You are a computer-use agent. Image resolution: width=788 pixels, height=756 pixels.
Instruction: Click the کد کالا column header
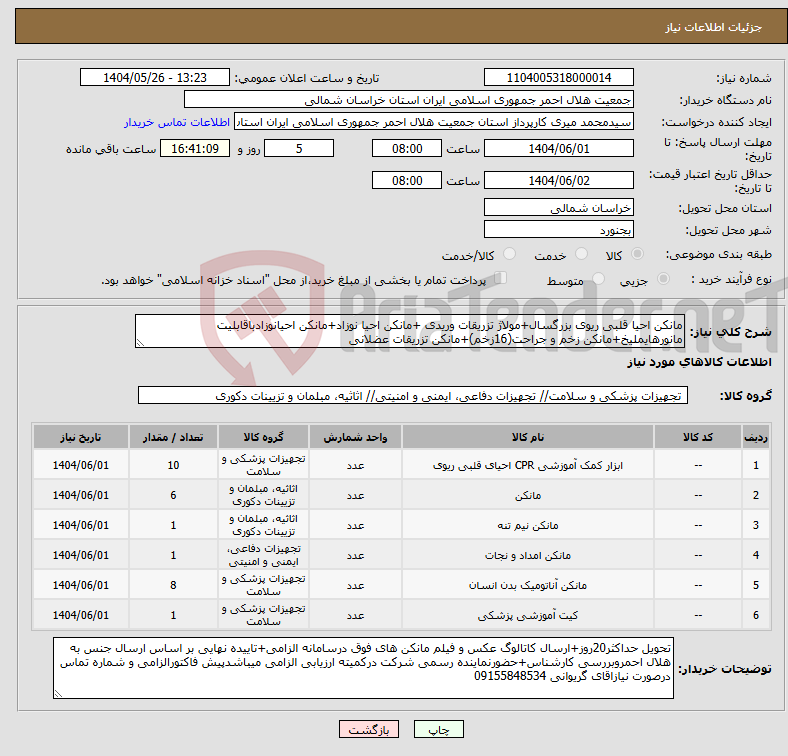[698, 437]
